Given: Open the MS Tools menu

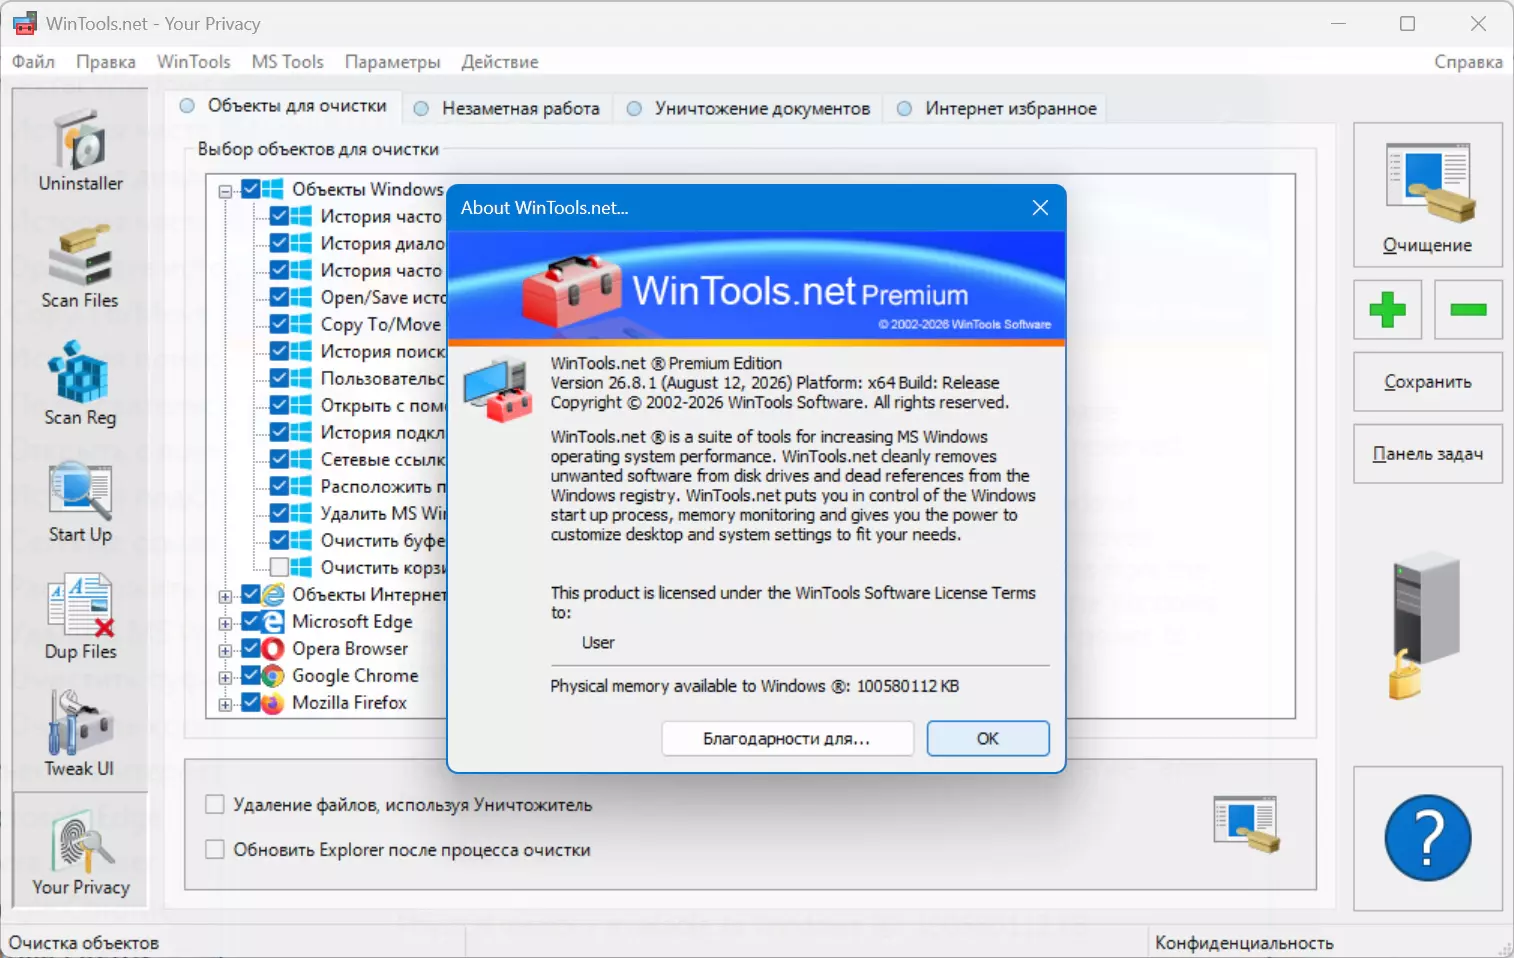Looking at the screenshot, I should point(288,62).
